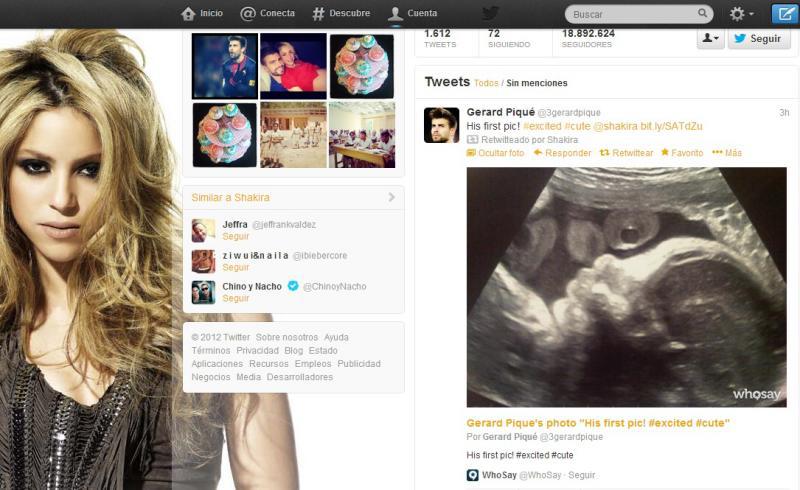Follow Chino y Nacho with Seguir
Screen dimensions: 800x490
[x=236, y=298]
